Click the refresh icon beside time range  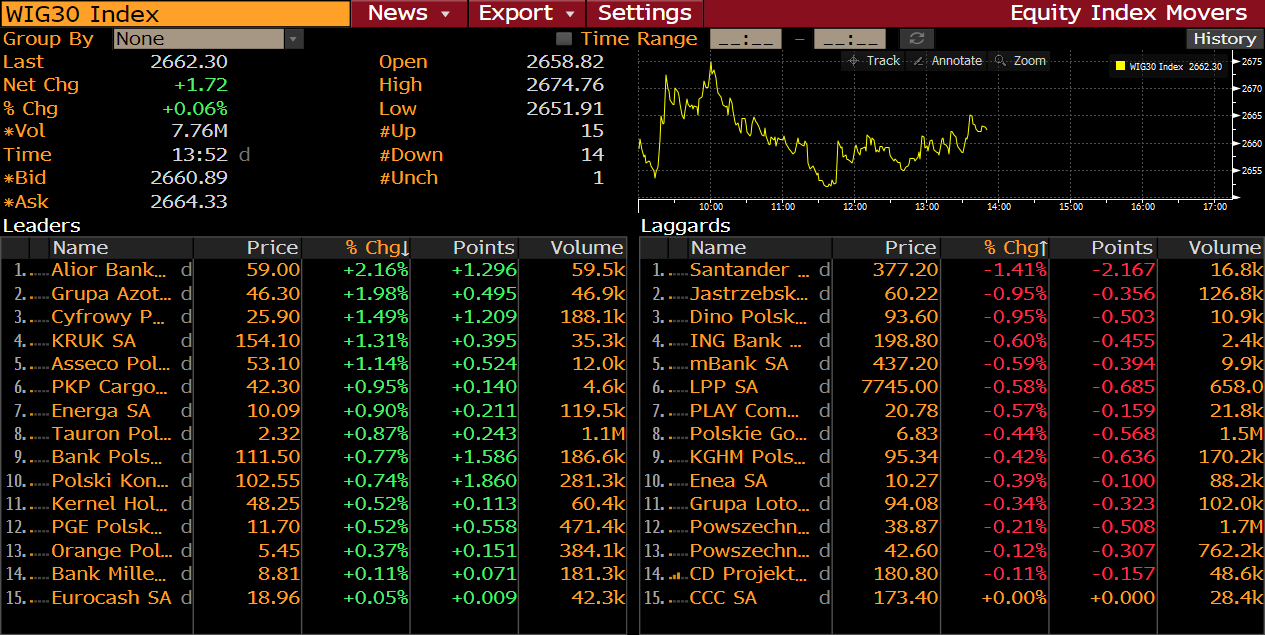coord(916,39)
